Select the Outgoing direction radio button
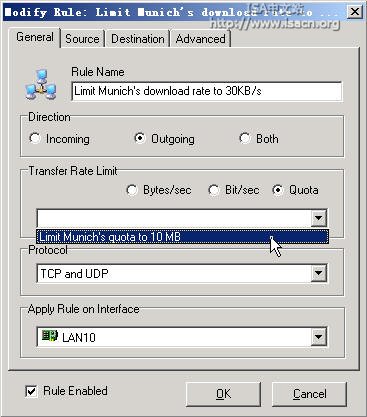Screen dimensions: 367x417 140,138
